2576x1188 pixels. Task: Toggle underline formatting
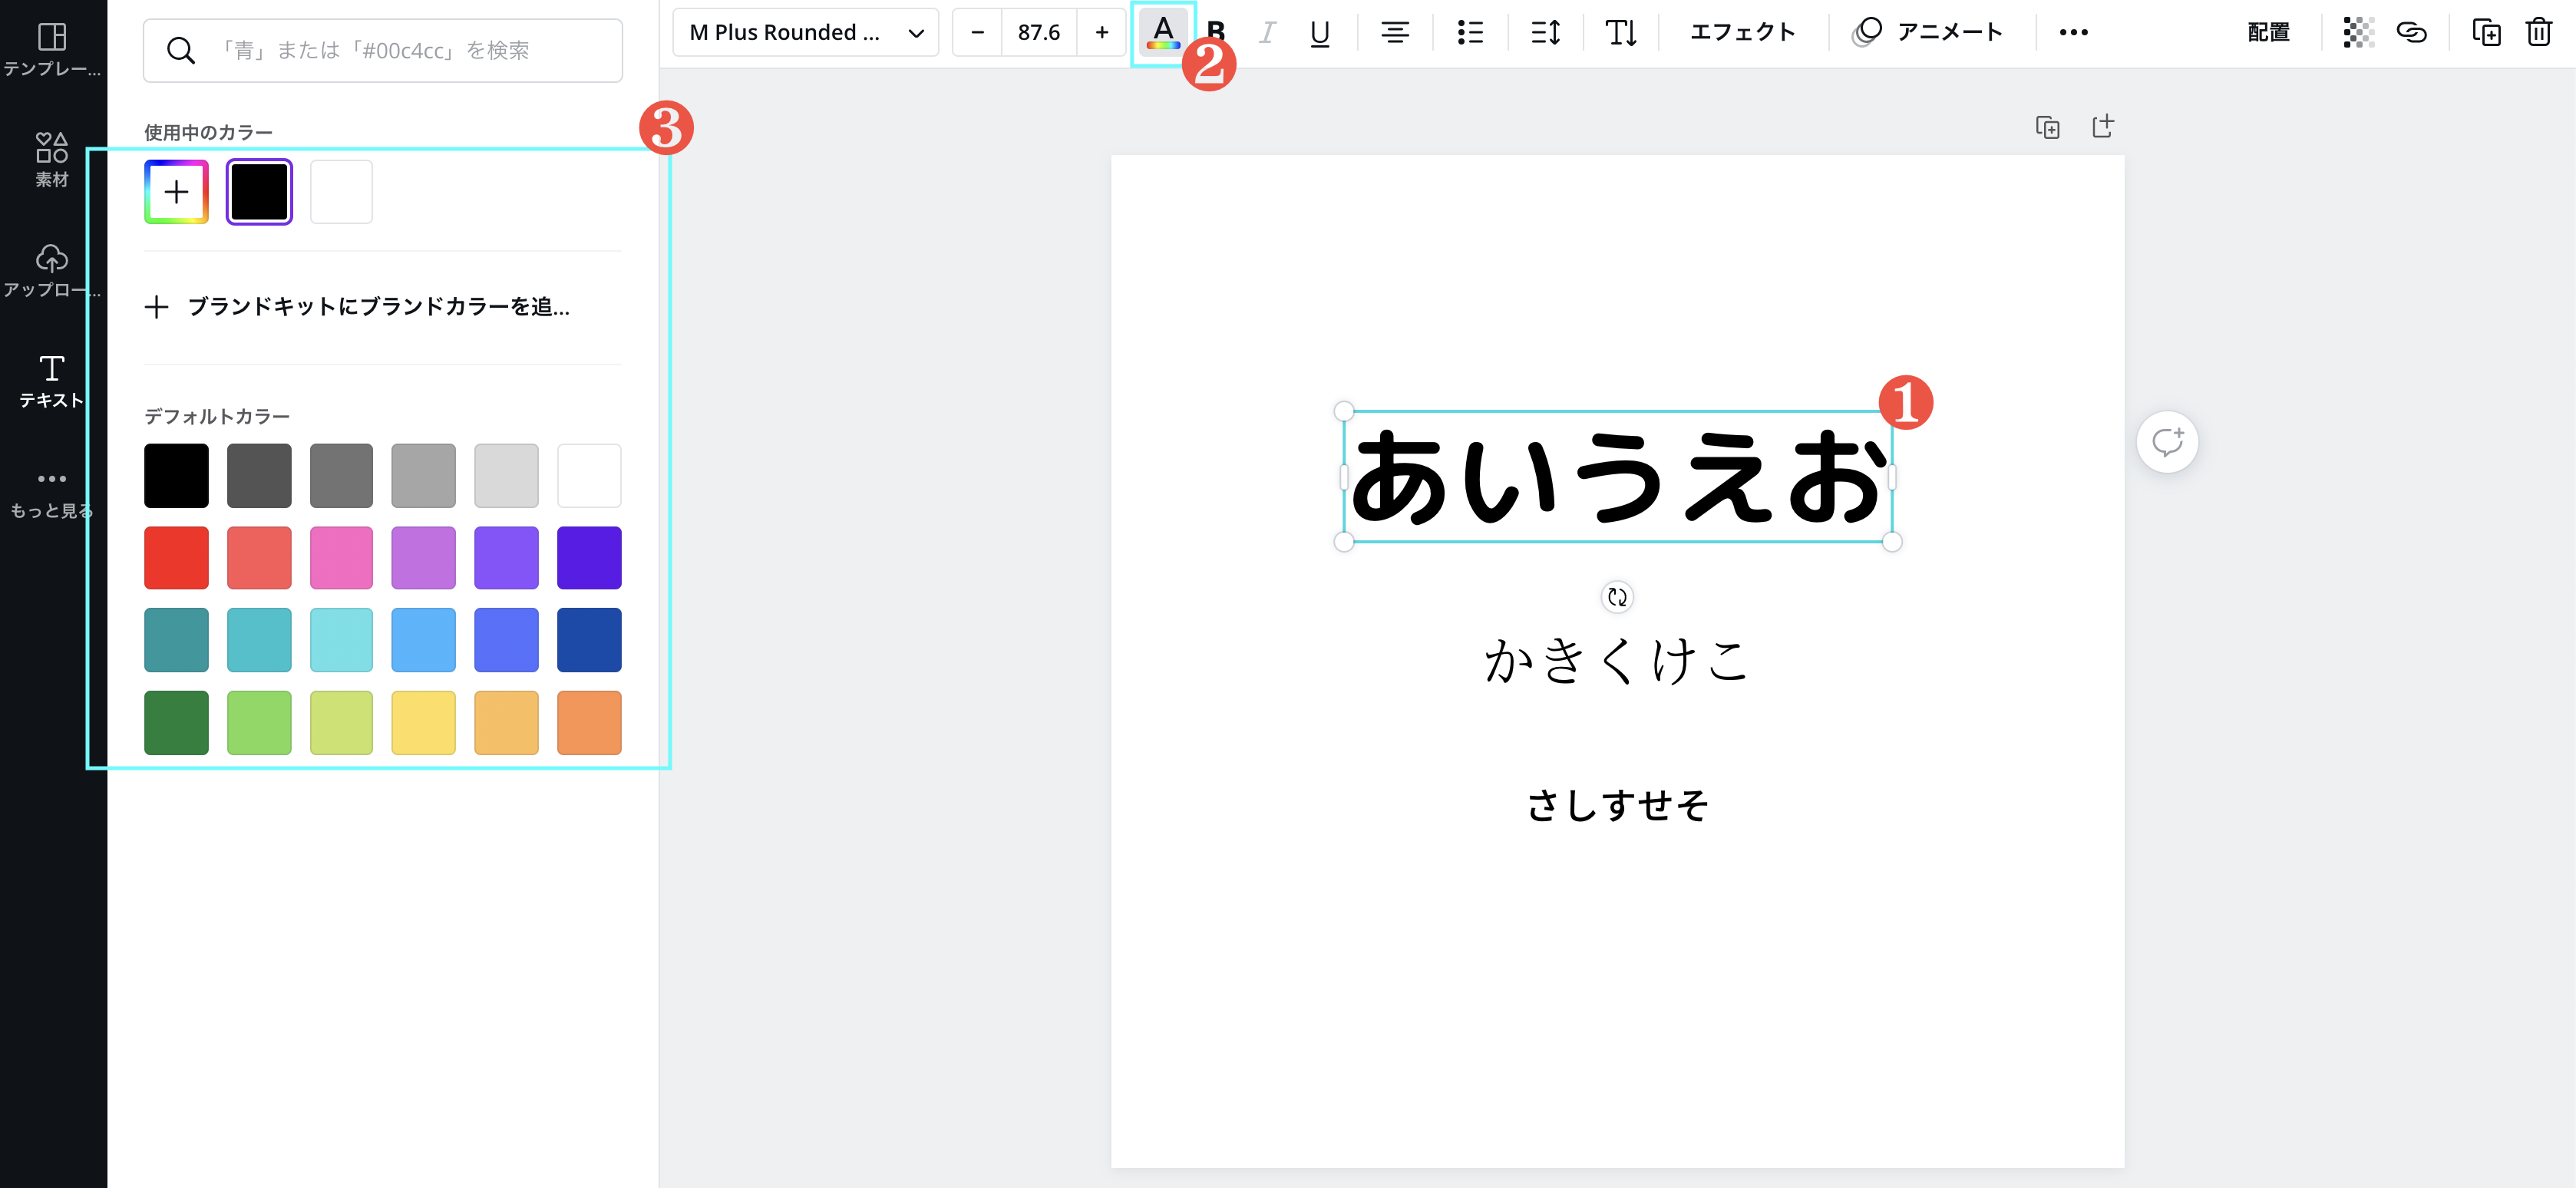[x=1319, y=32]
